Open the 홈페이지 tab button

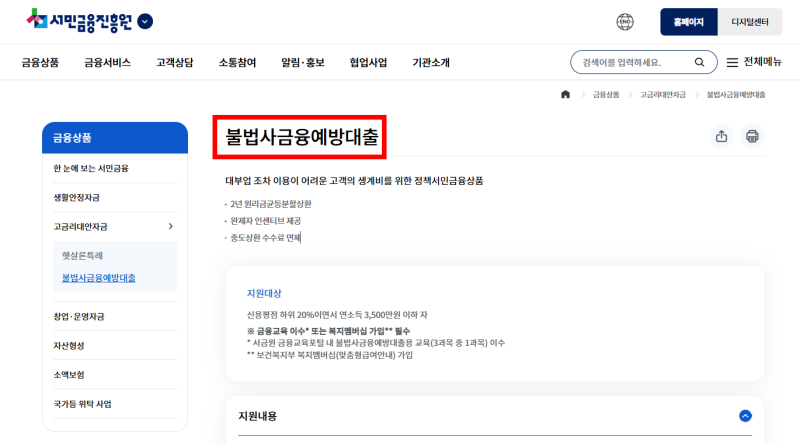(x=689, y=22)
